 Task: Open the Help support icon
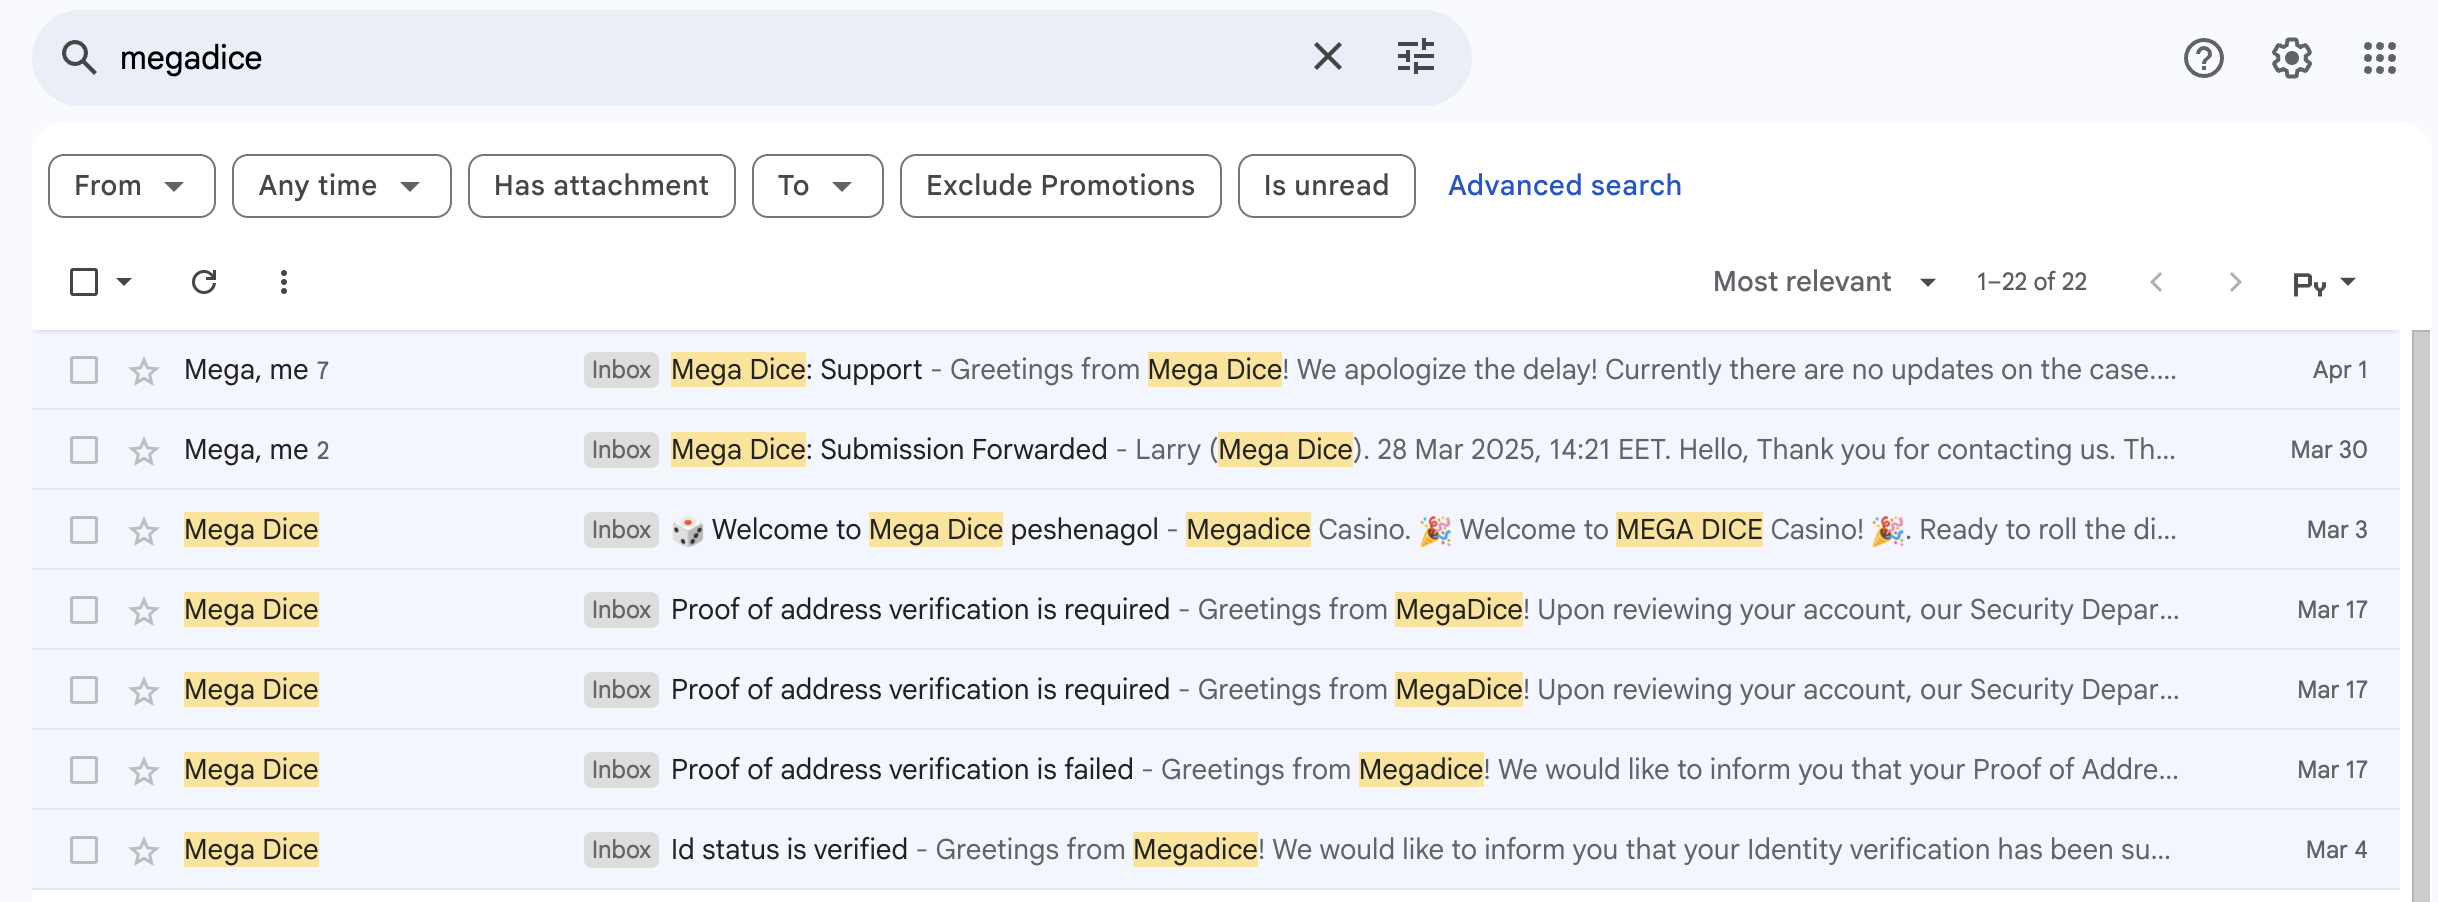(x=2203, y=58)
